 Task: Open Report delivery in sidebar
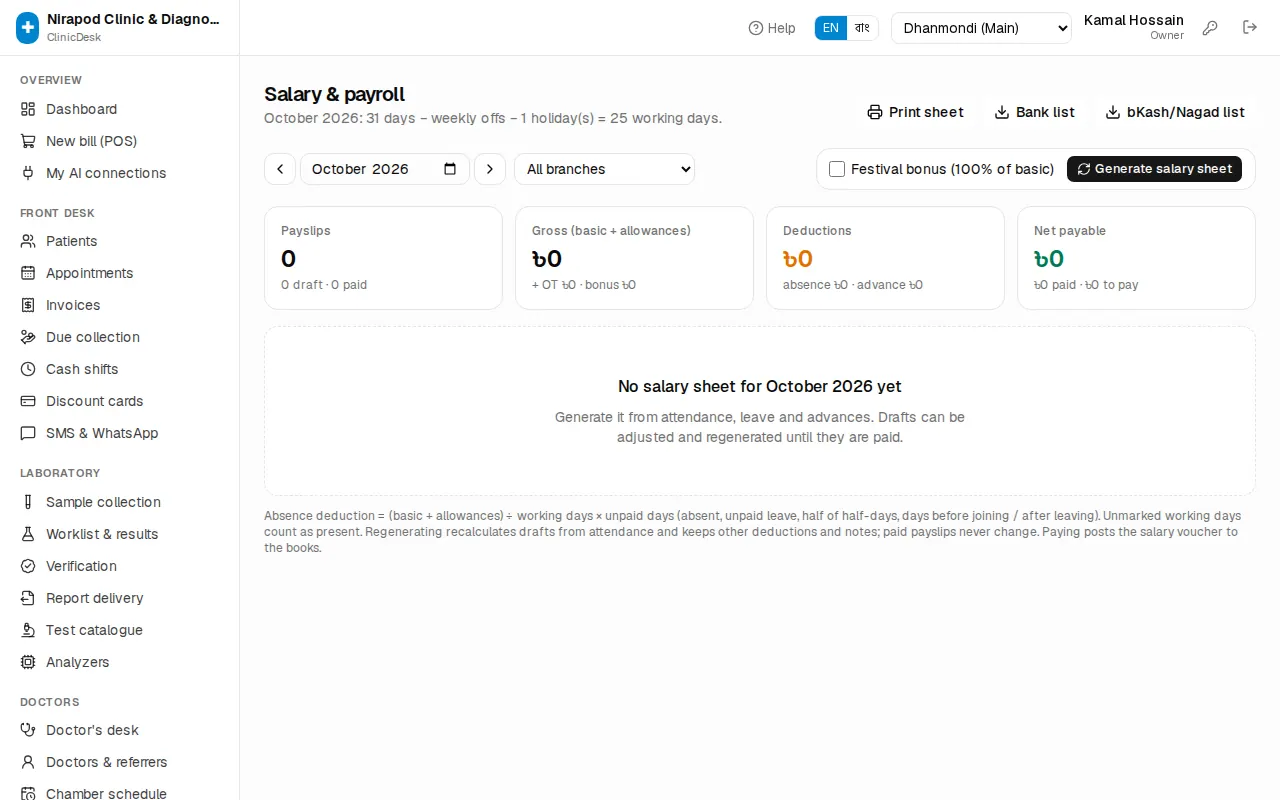pos(120,598)
